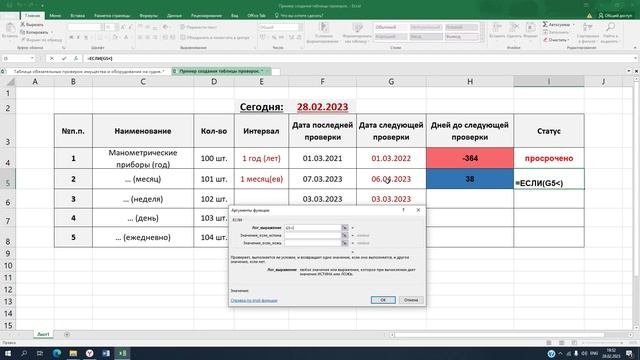Click Отмена in function arguments dialog
This screenshot has width=640, height=360.
point(411,300)
